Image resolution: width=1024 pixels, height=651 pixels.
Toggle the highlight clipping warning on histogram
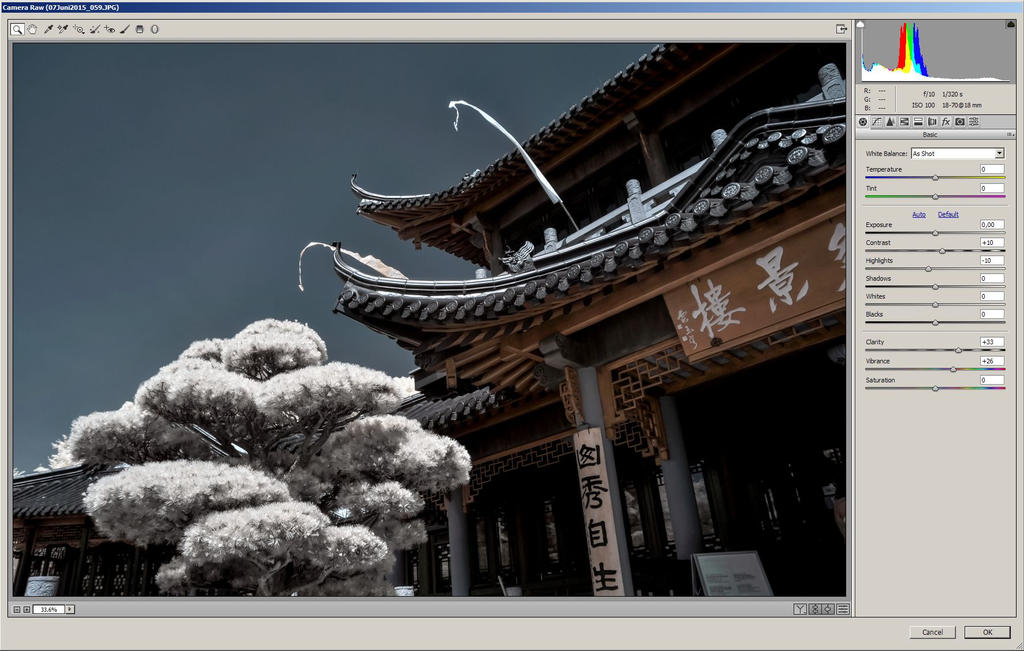click(1011, 23)
